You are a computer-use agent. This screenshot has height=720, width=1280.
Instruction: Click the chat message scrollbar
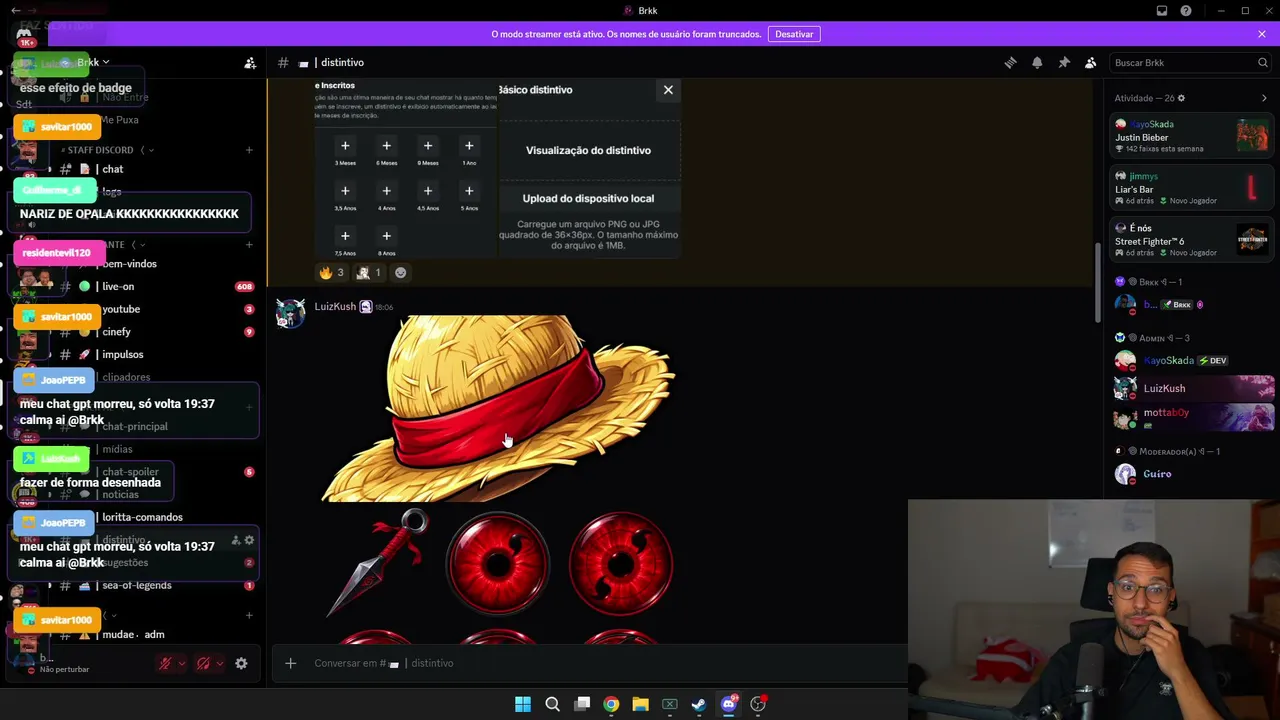1097,285
